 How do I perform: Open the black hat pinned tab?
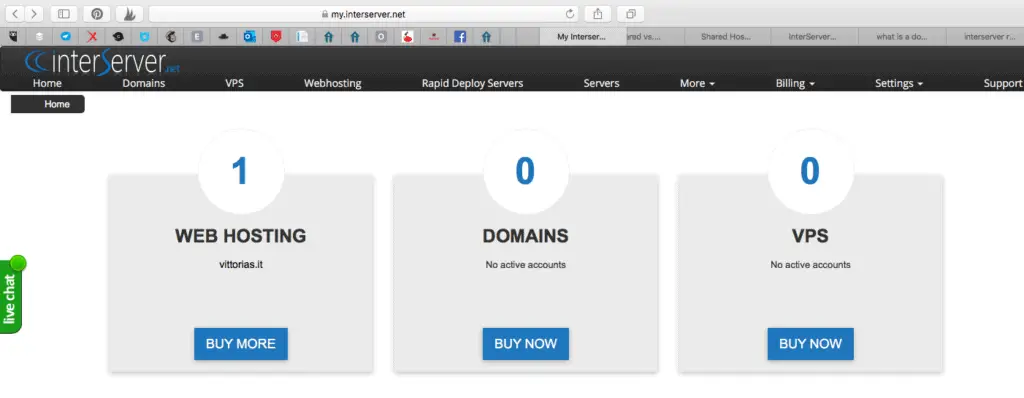point(223,37)
